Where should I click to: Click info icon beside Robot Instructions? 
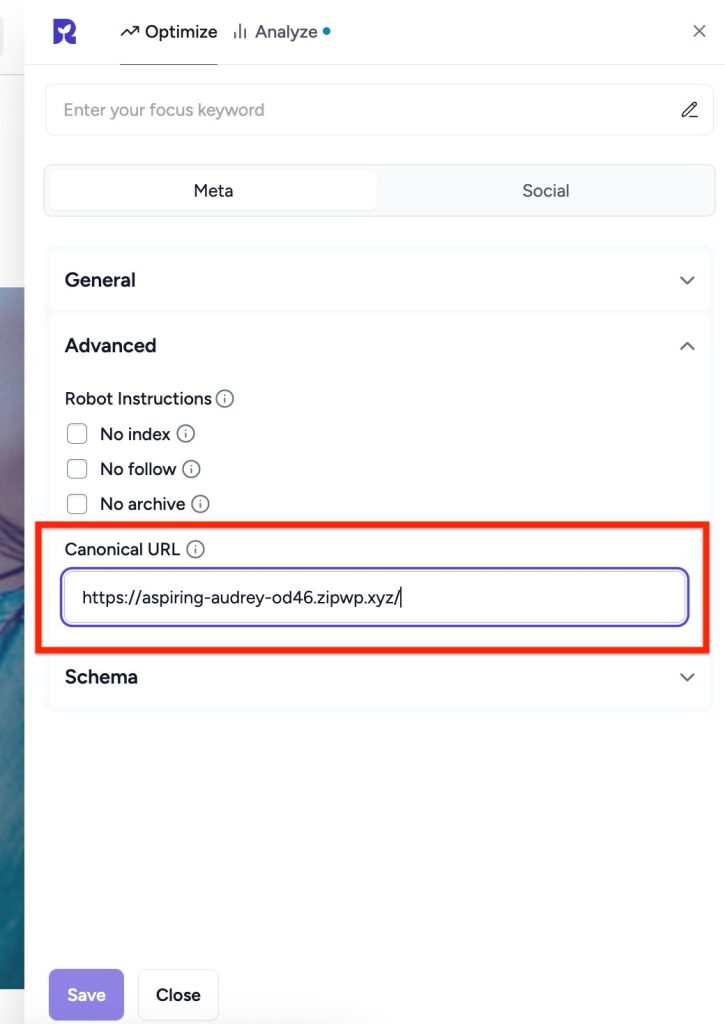click(225, 399)
